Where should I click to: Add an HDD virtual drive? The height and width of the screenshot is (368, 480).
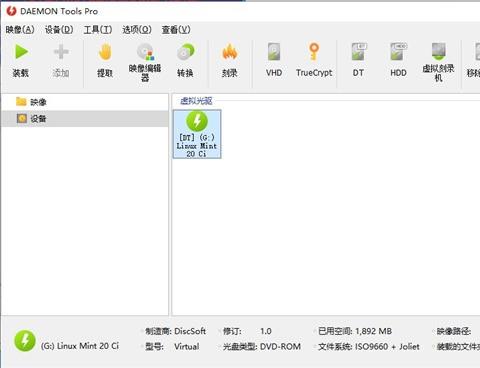coord(398,52)
